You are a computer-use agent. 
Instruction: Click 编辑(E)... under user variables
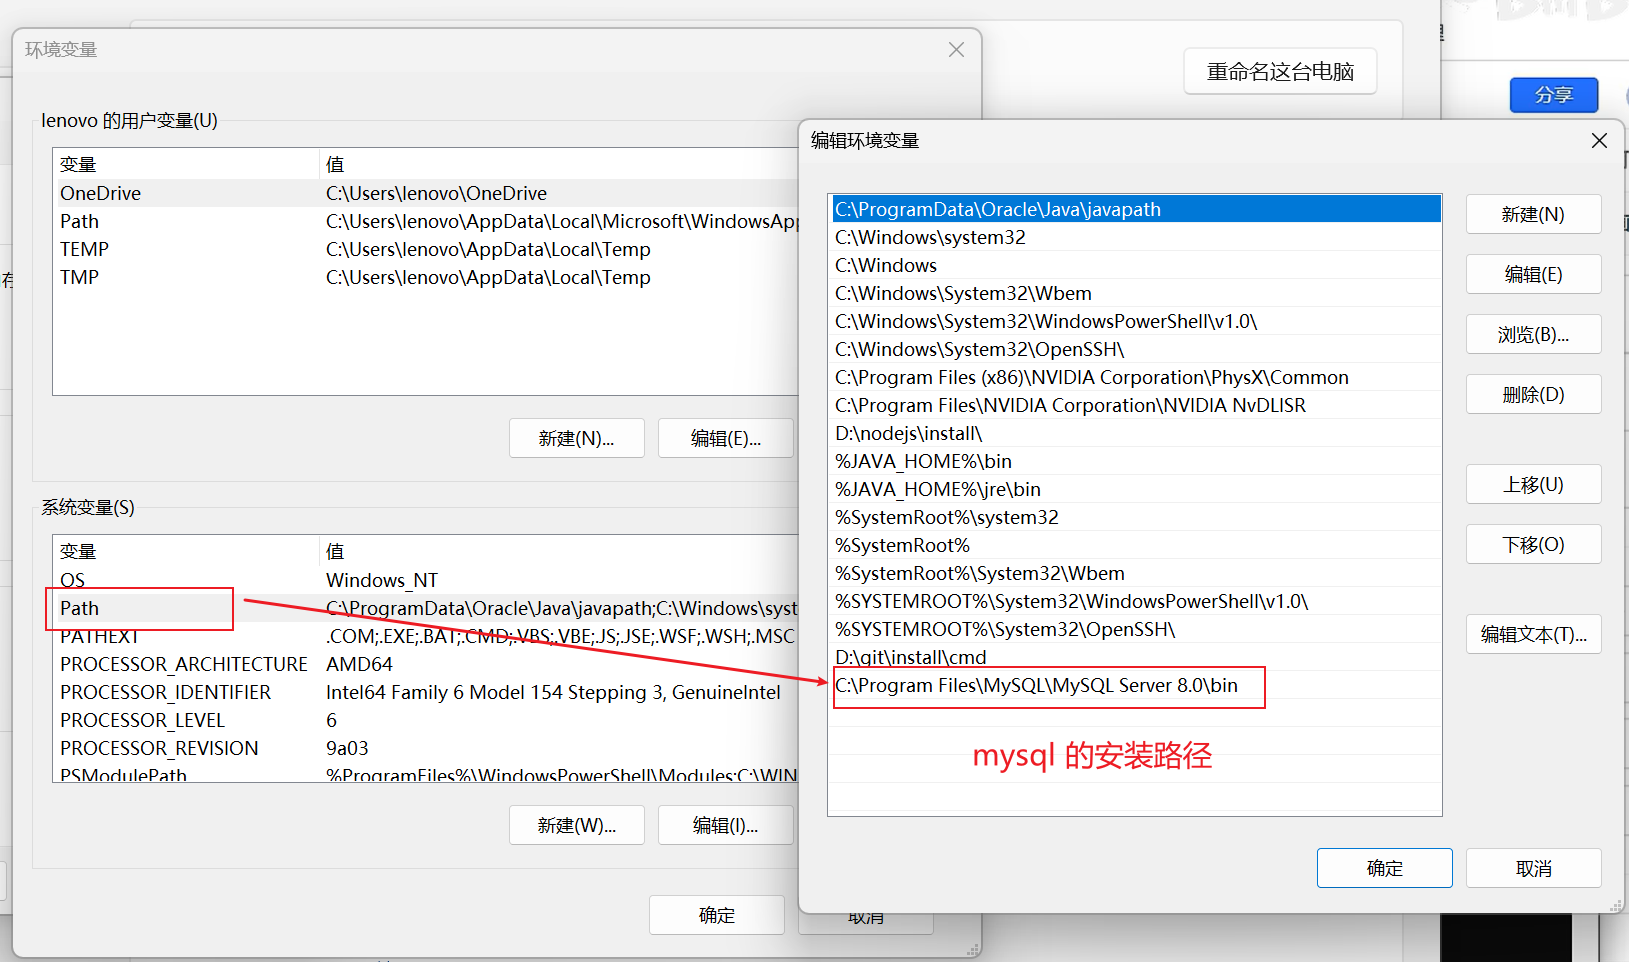tap(725, 438)
